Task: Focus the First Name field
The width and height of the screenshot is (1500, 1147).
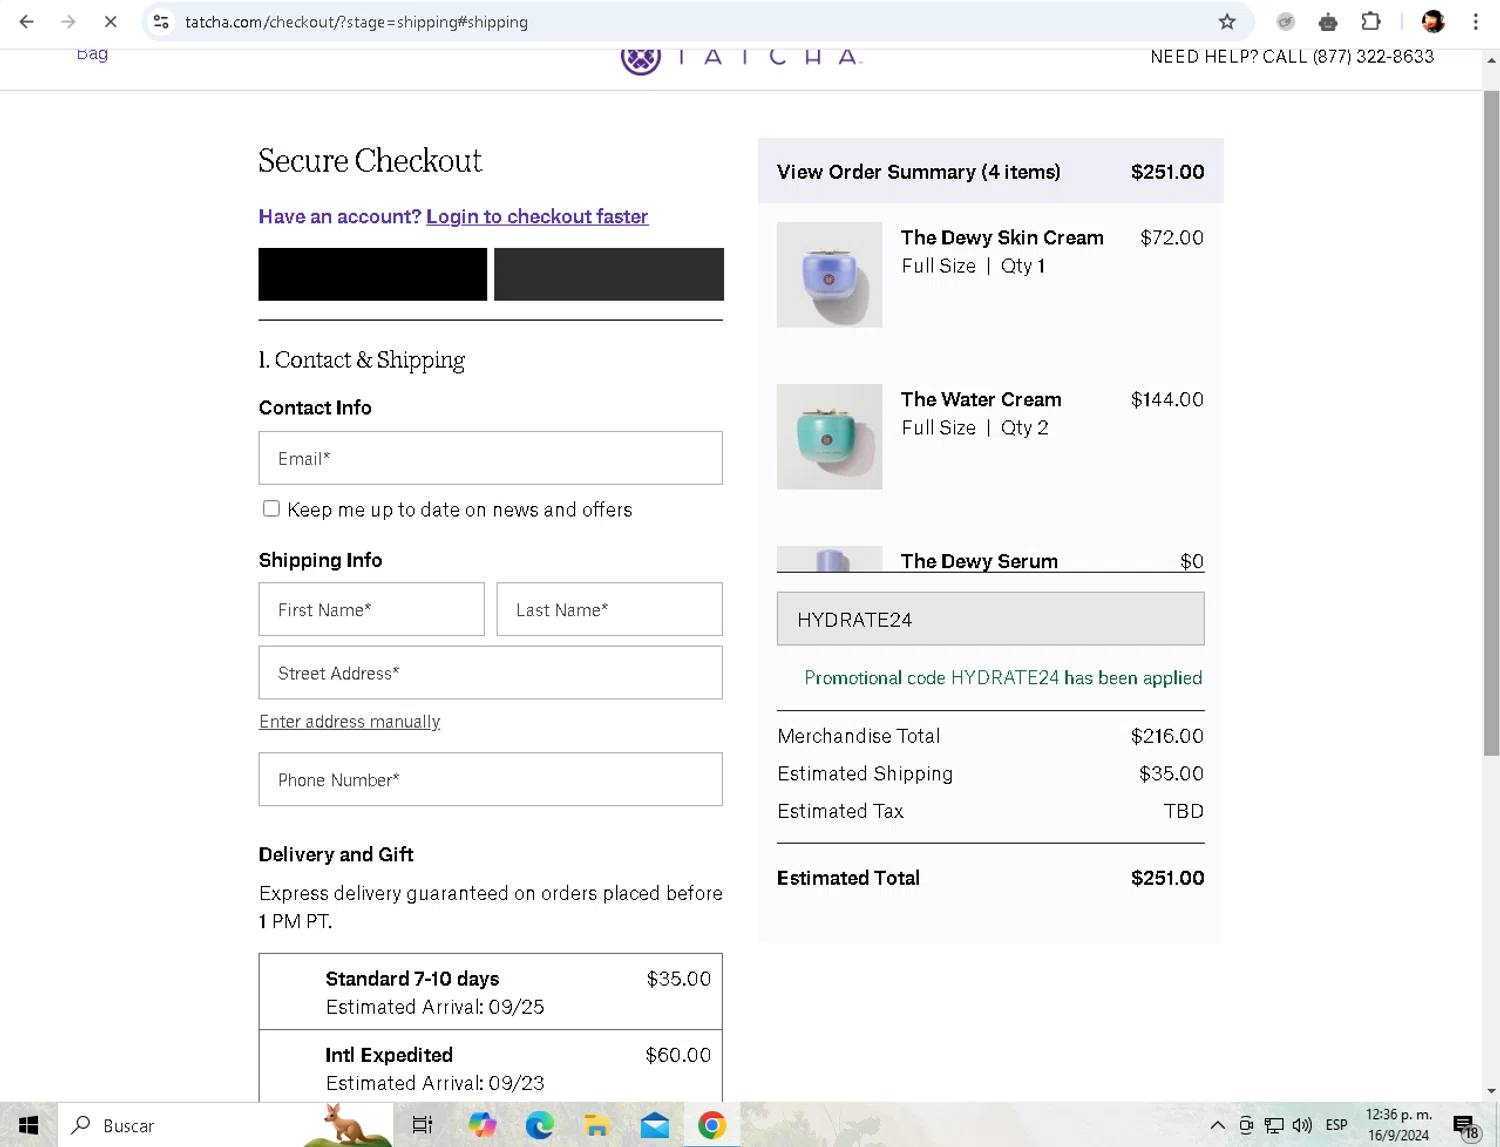Action: 371,609
